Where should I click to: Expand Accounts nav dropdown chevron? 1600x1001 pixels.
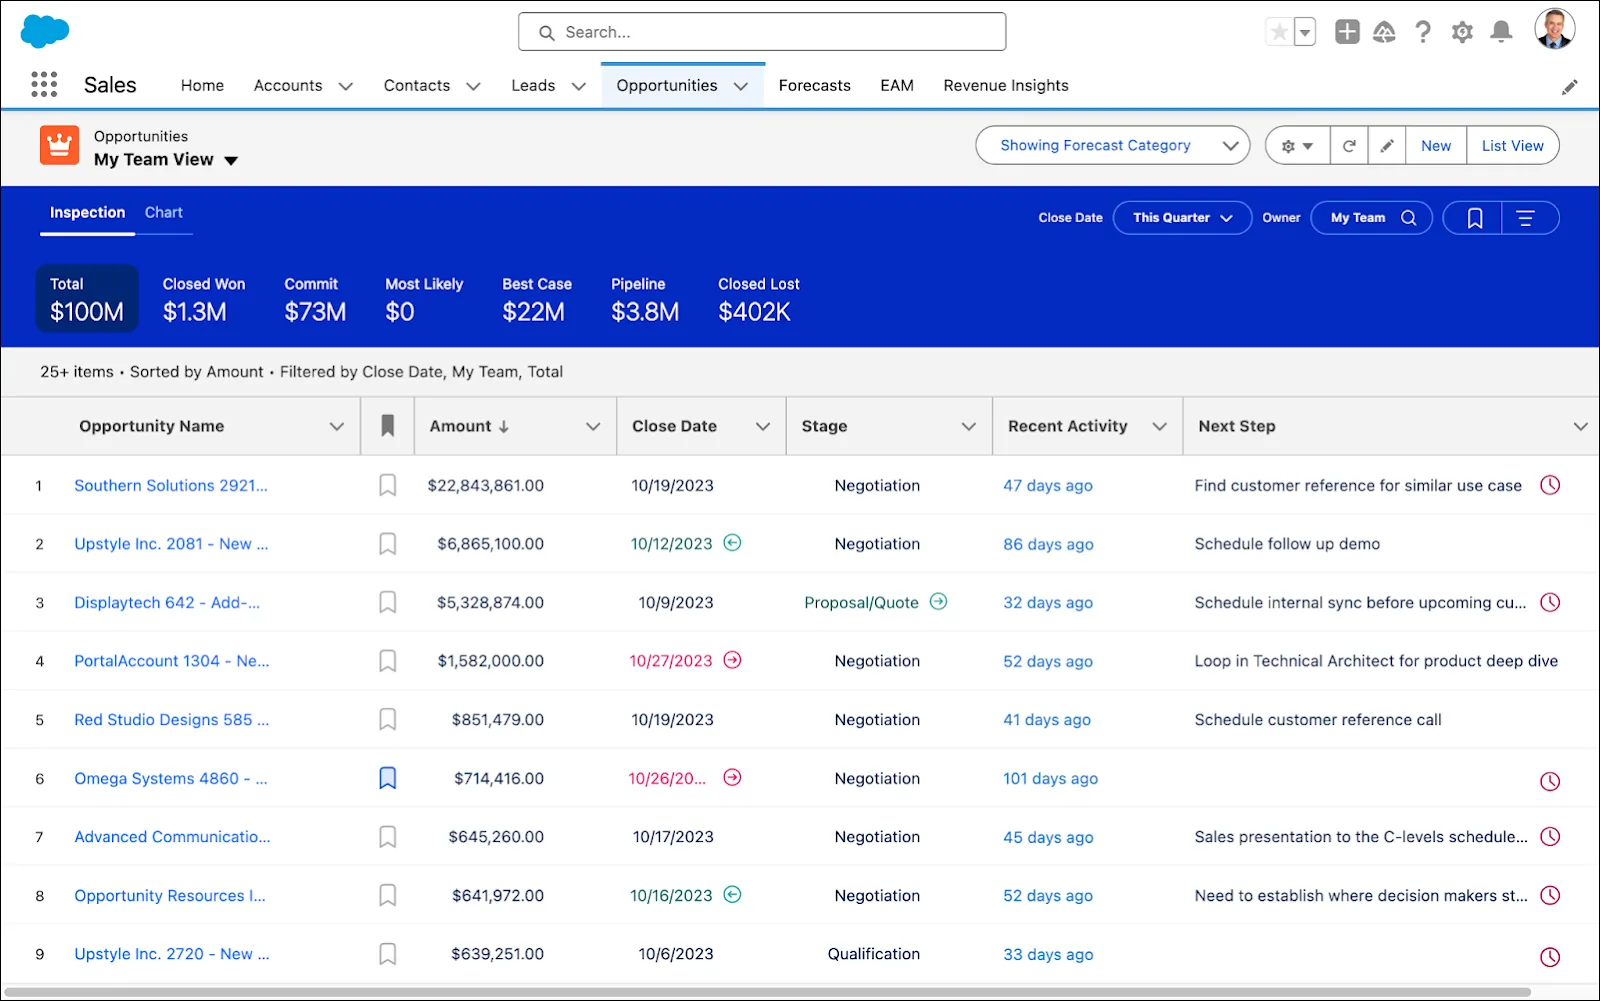[346, 86]
